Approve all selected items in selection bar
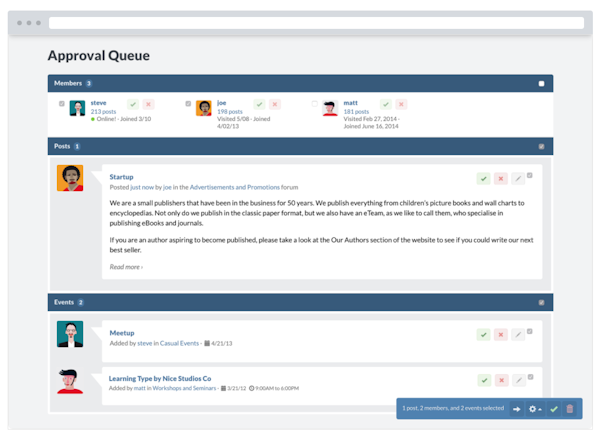The height and width of the screenshot is (432, 600). tap(554, 409)
